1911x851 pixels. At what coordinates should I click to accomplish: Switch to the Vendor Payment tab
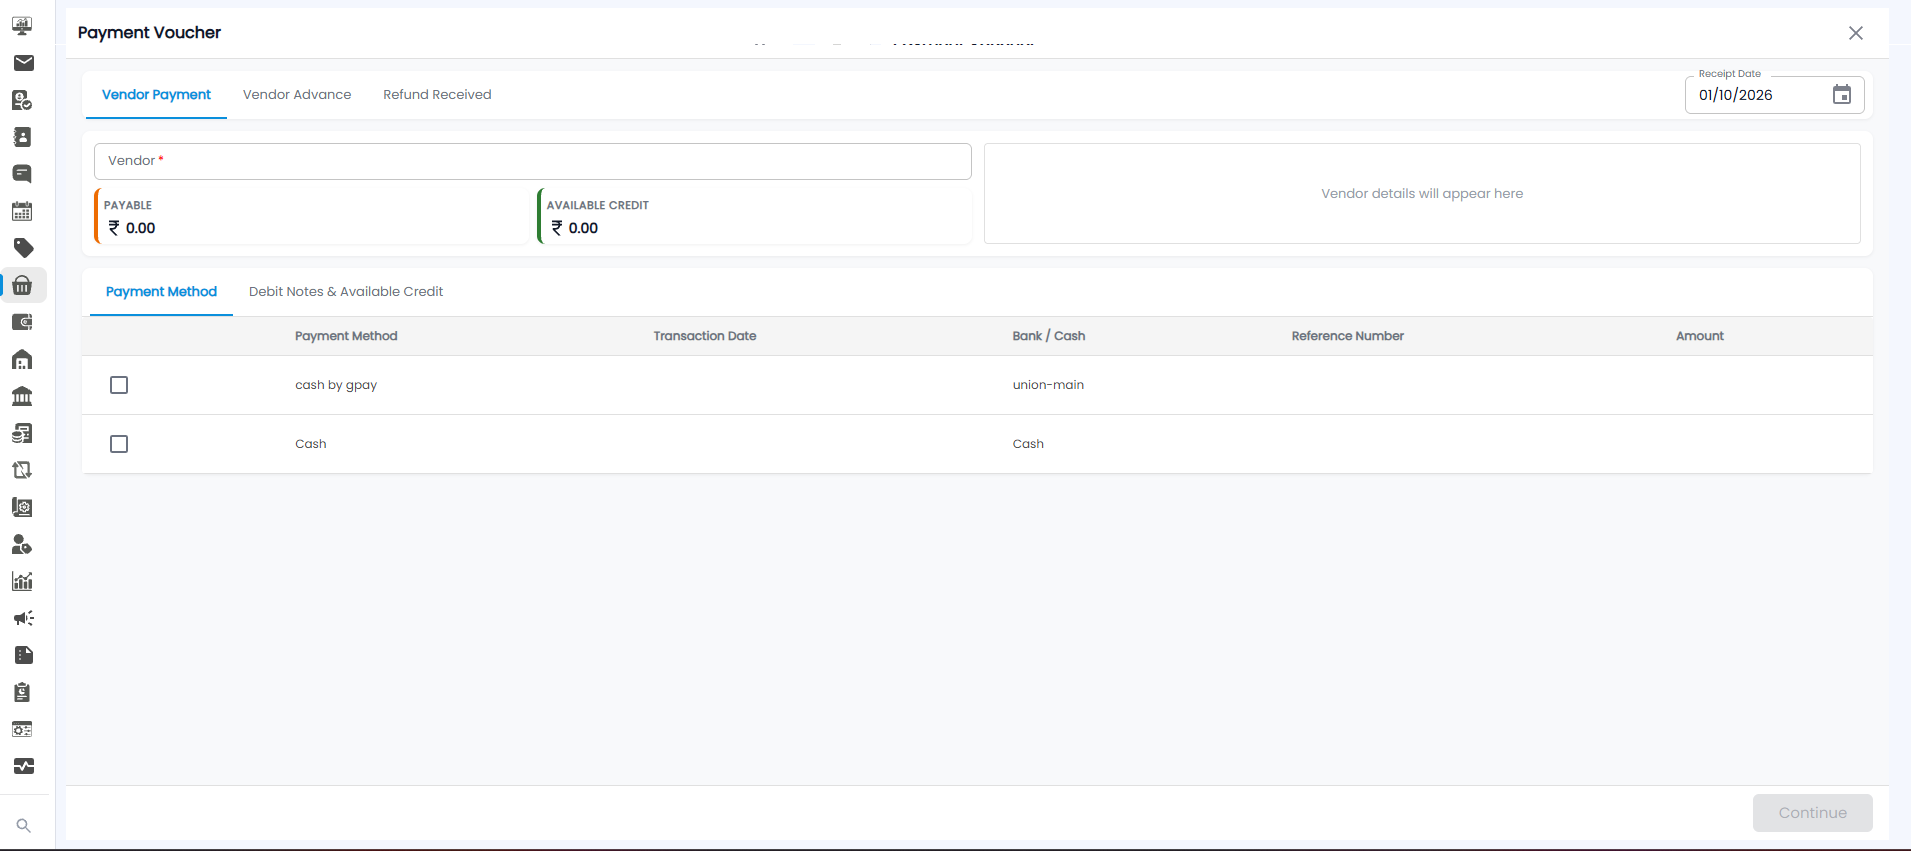pyautogui.click(x=156, y=95)
